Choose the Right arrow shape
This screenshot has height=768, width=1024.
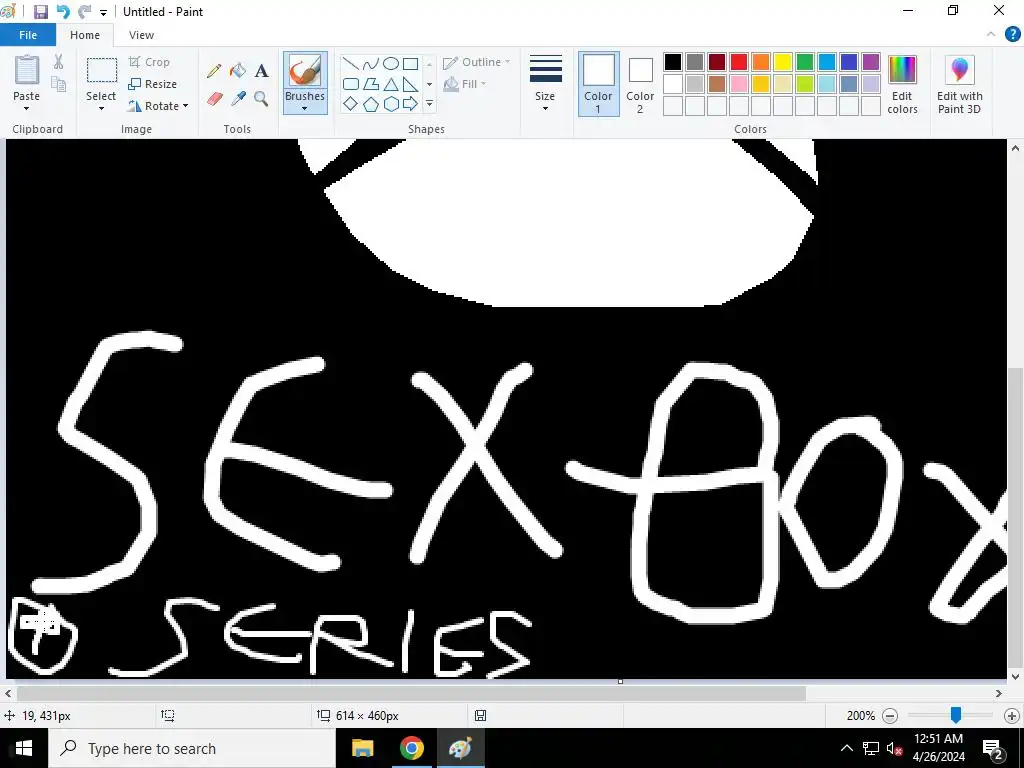410,104
